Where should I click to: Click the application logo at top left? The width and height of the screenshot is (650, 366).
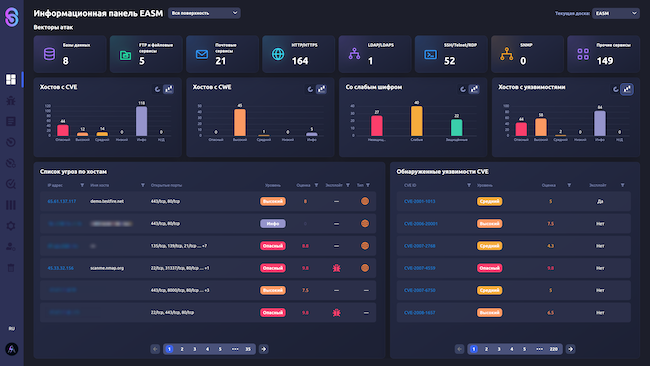(12, 17)
